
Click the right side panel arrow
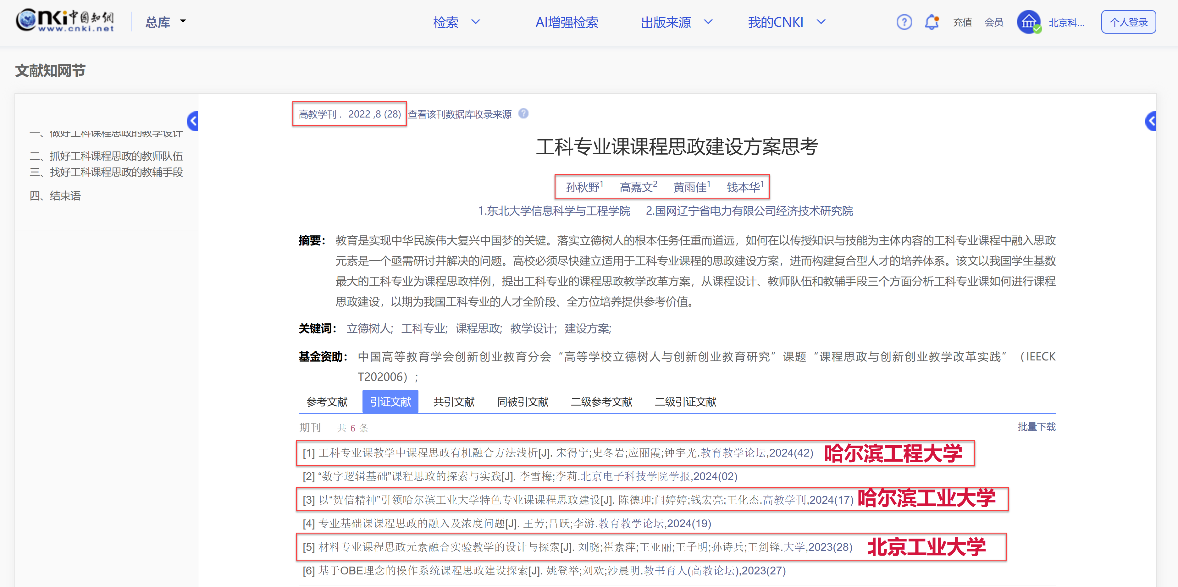click(x=1151, y=121)
